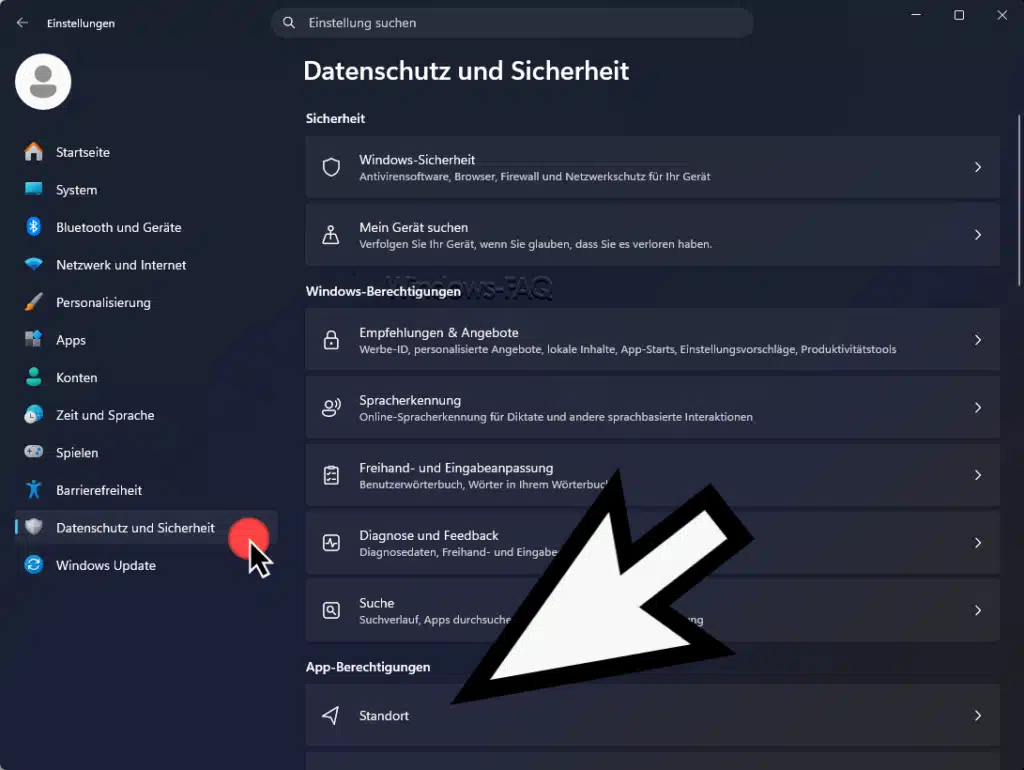
Task: Click the Standort location arrow icon
Action: click(x=331, y=715)
